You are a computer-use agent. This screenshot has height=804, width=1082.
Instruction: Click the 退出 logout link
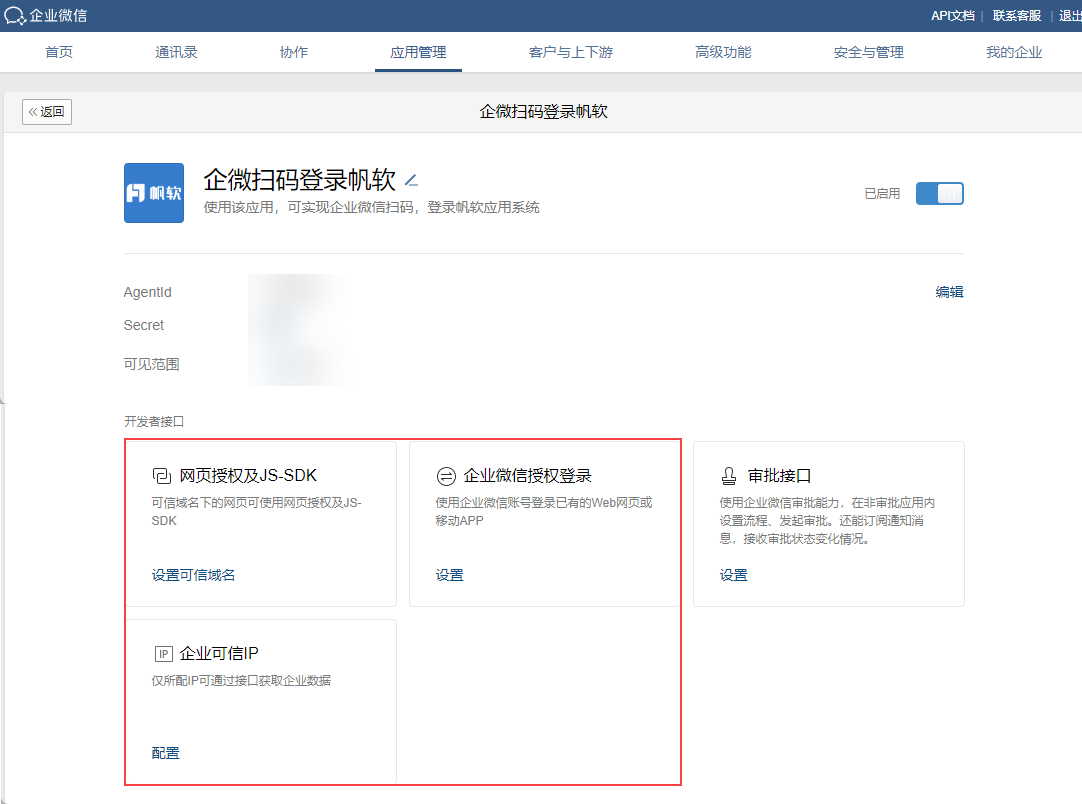coord(1070,15)
